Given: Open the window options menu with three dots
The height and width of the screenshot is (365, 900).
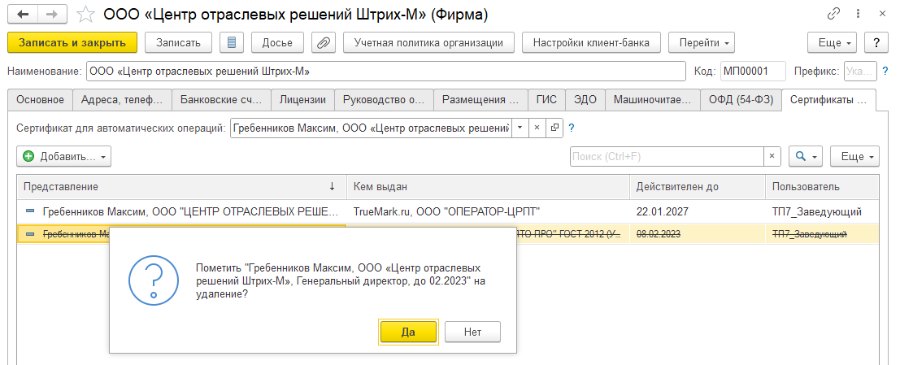Looking at the screenshot, I should point(858,14).
